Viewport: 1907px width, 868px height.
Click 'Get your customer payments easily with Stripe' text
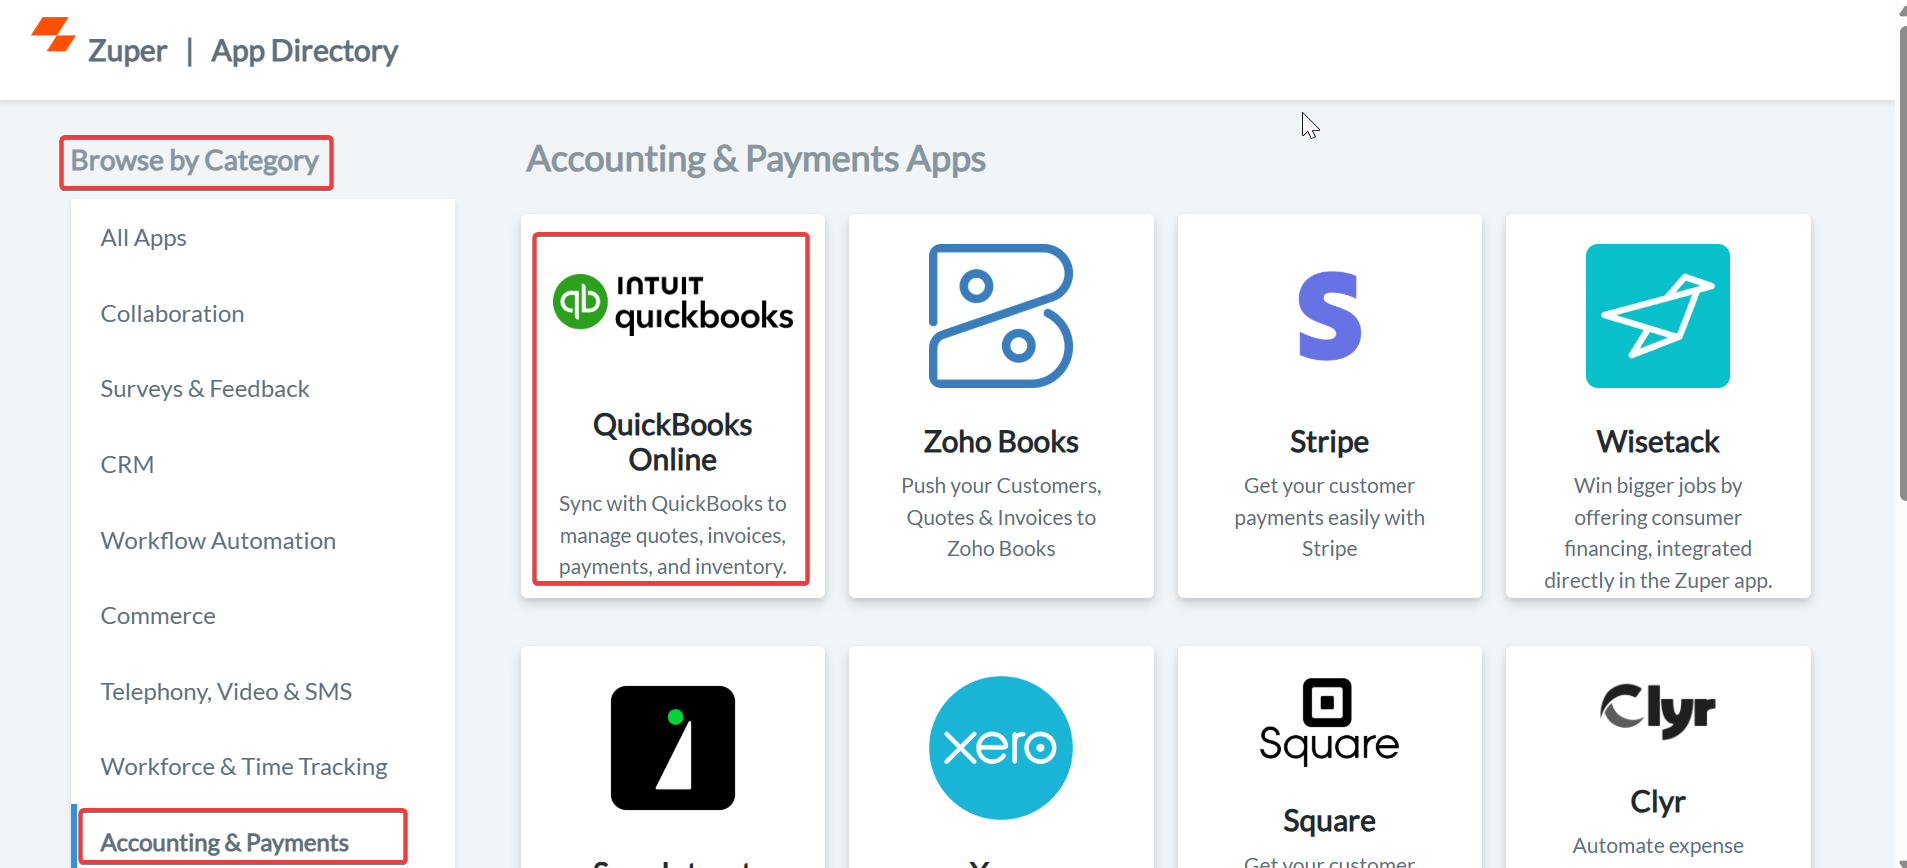click(x=1329, y=517)
